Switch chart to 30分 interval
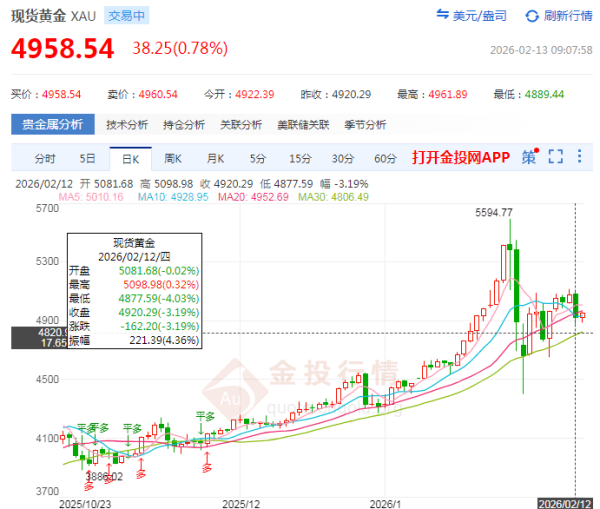 343,158
